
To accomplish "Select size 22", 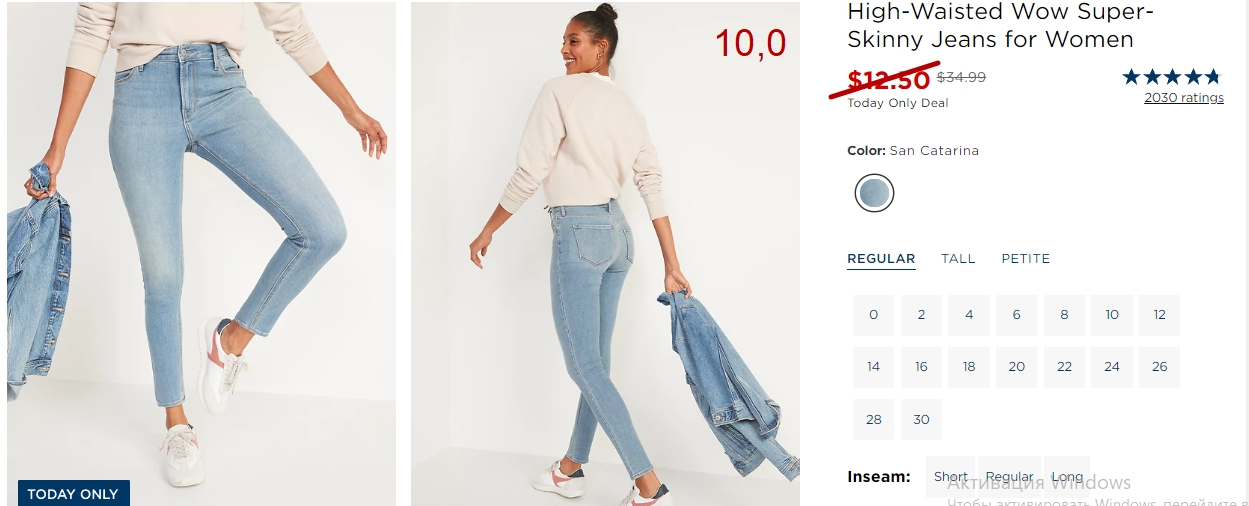I will coord(1064,367).
